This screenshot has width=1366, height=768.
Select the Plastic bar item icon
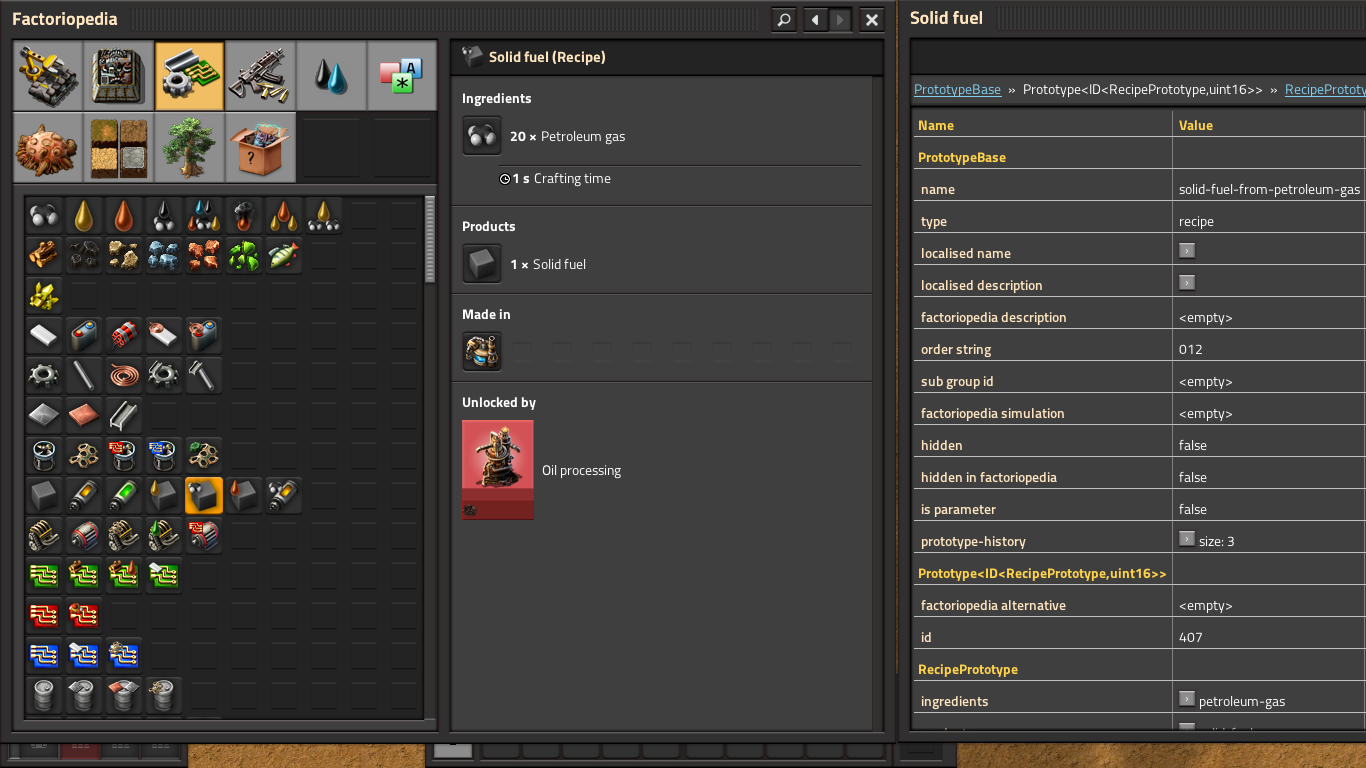(44, 336)
